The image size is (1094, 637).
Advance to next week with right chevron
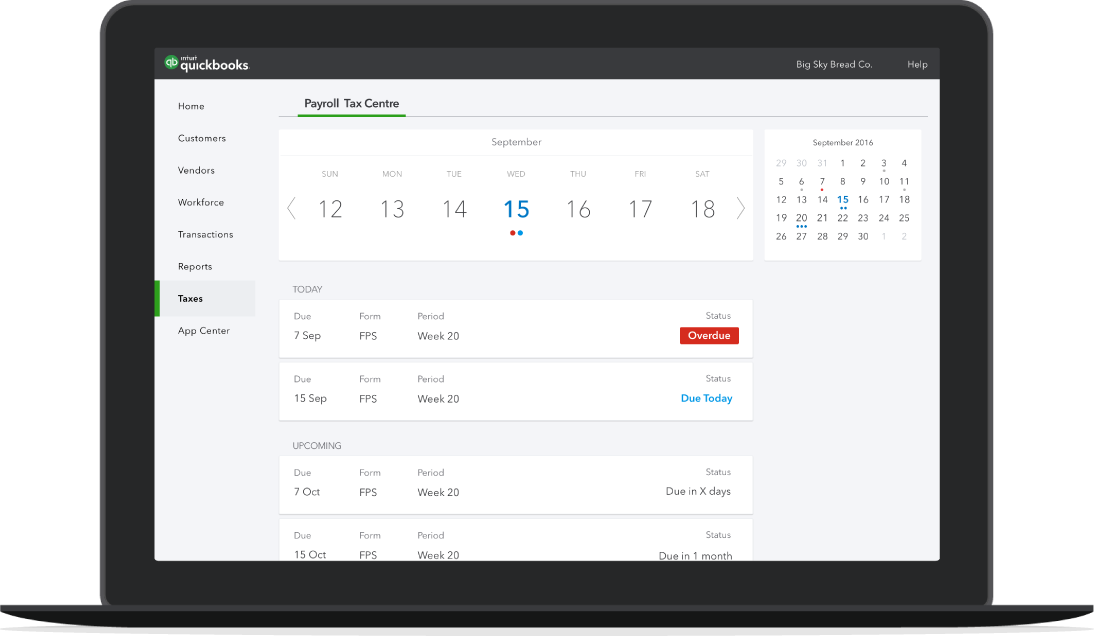740,208
